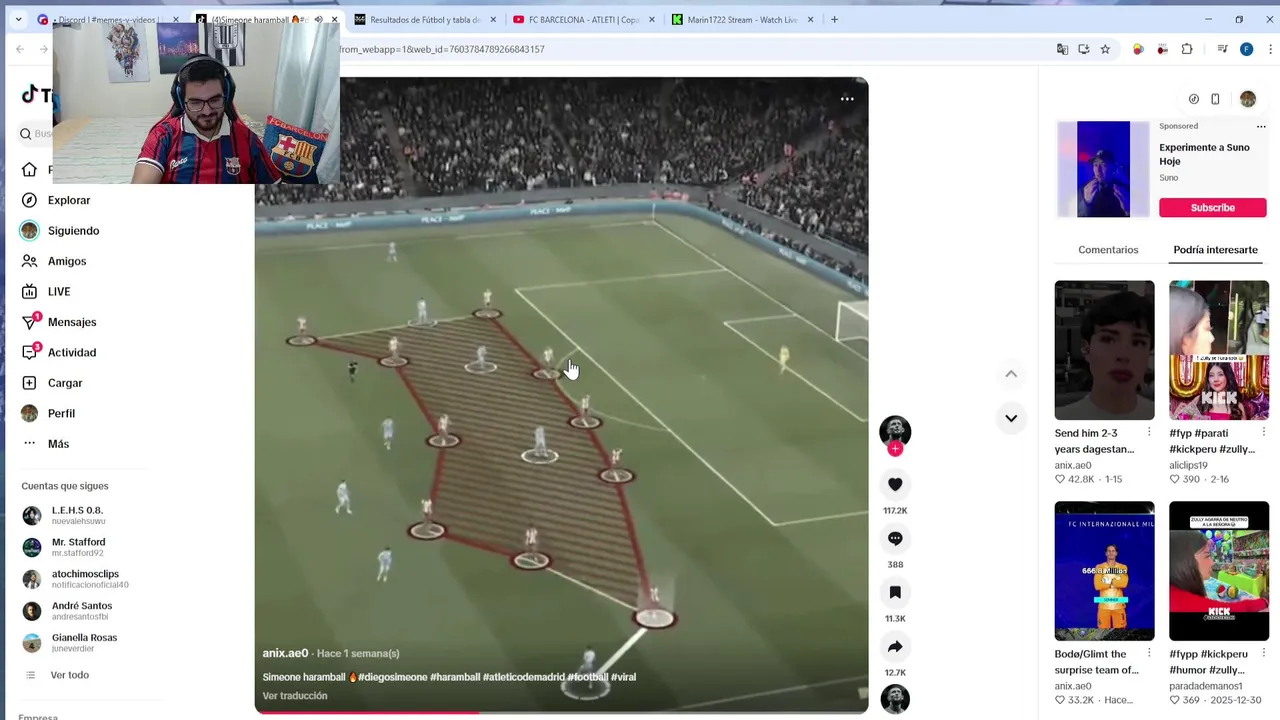
Task: Open options for 'Send him 2-3 years' video
Action: point(1149,432)
